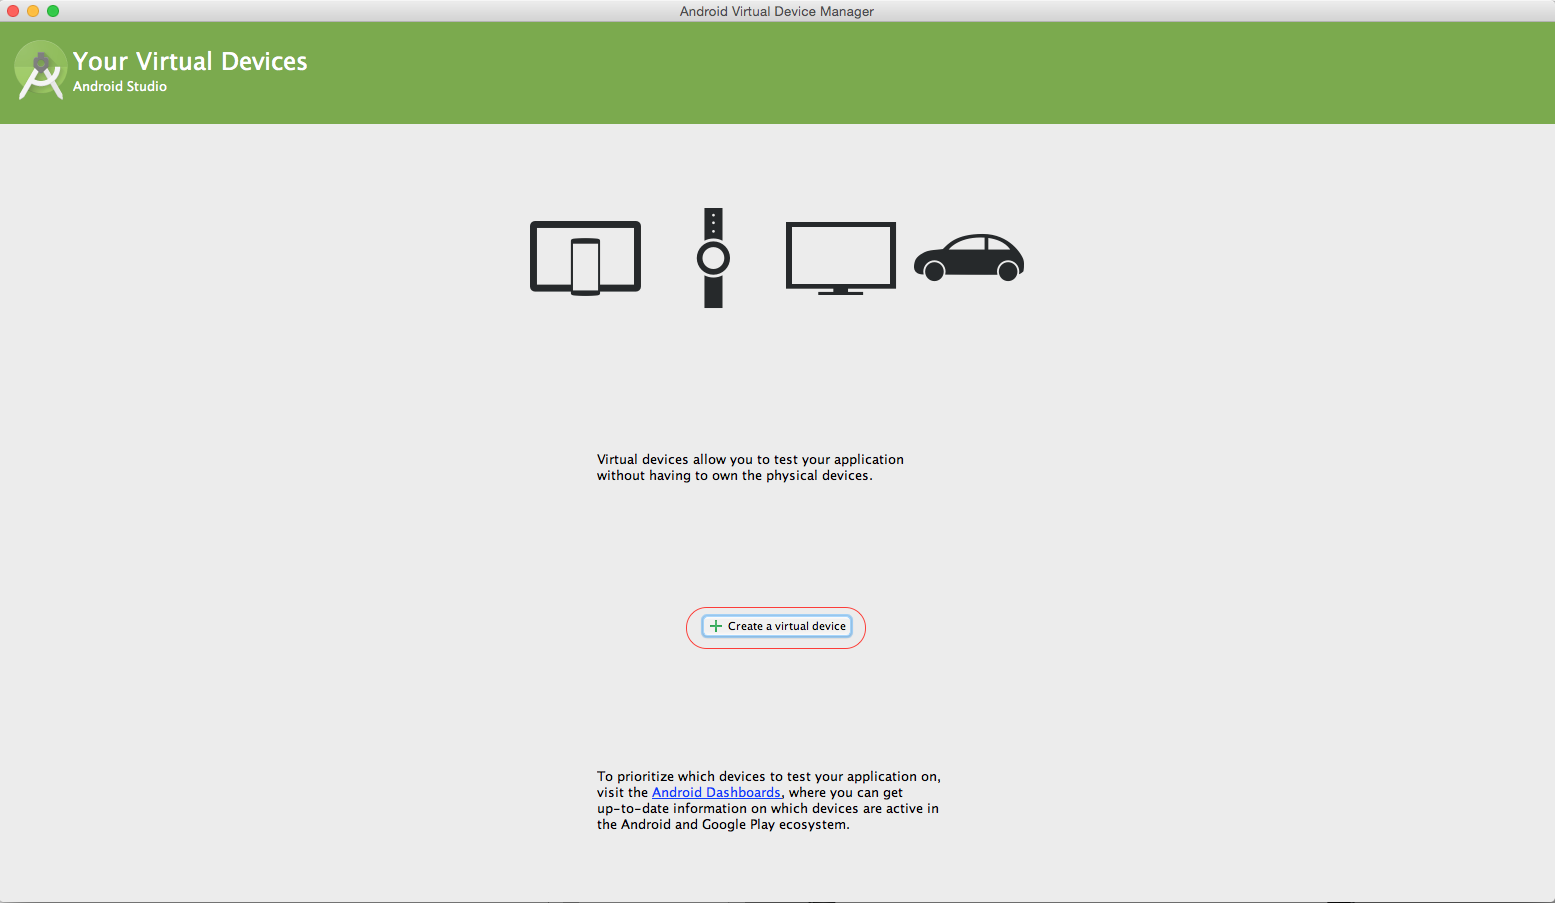Open the Android Dashboards link
Screen dimensions: 1555x903
716,793
